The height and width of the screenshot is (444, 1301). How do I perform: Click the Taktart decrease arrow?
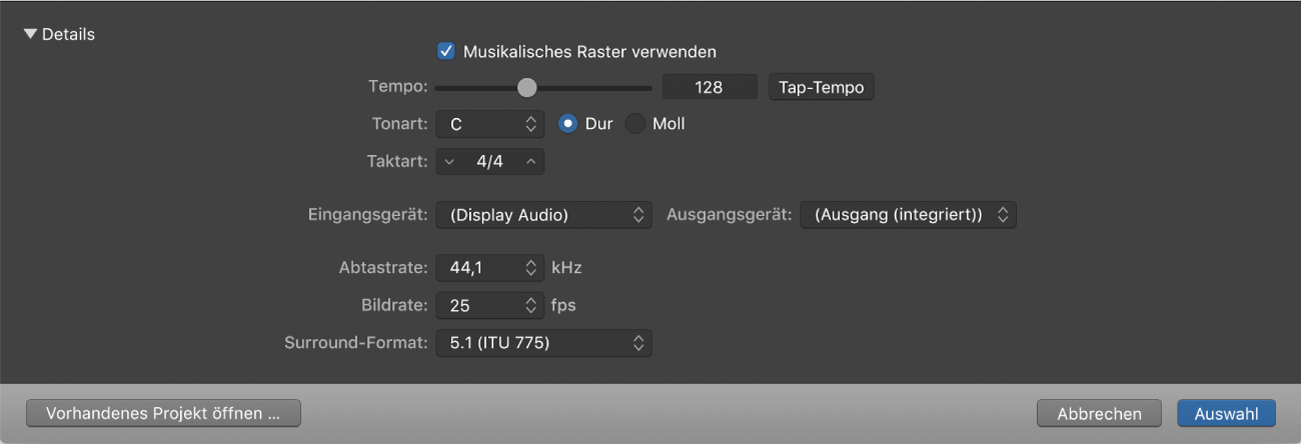(x=448, y=161)
